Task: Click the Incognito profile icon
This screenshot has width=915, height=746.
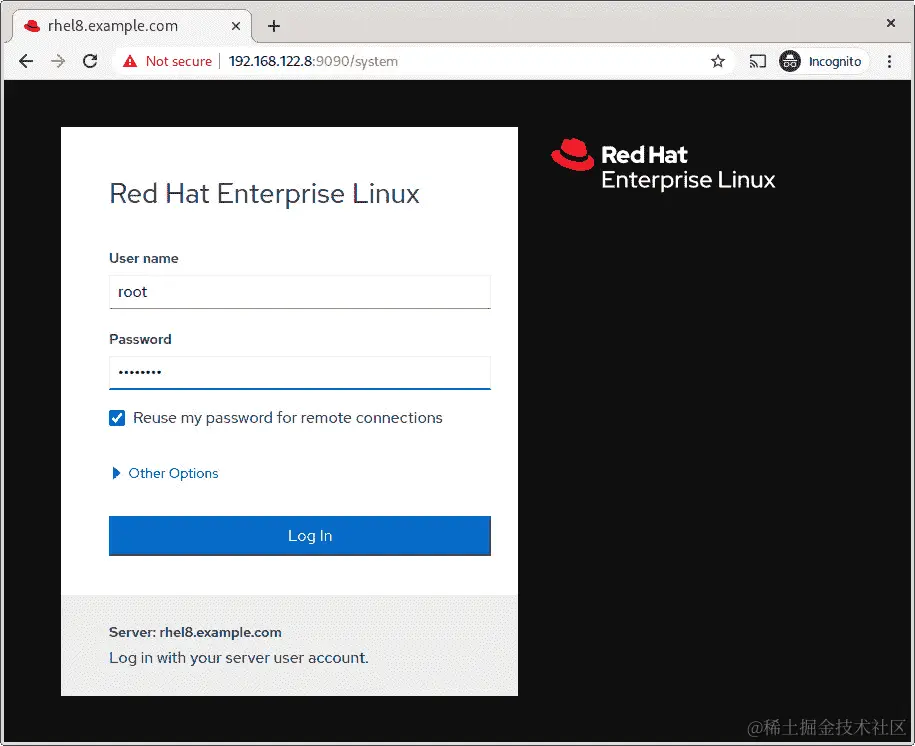Action: coord(790,61)
